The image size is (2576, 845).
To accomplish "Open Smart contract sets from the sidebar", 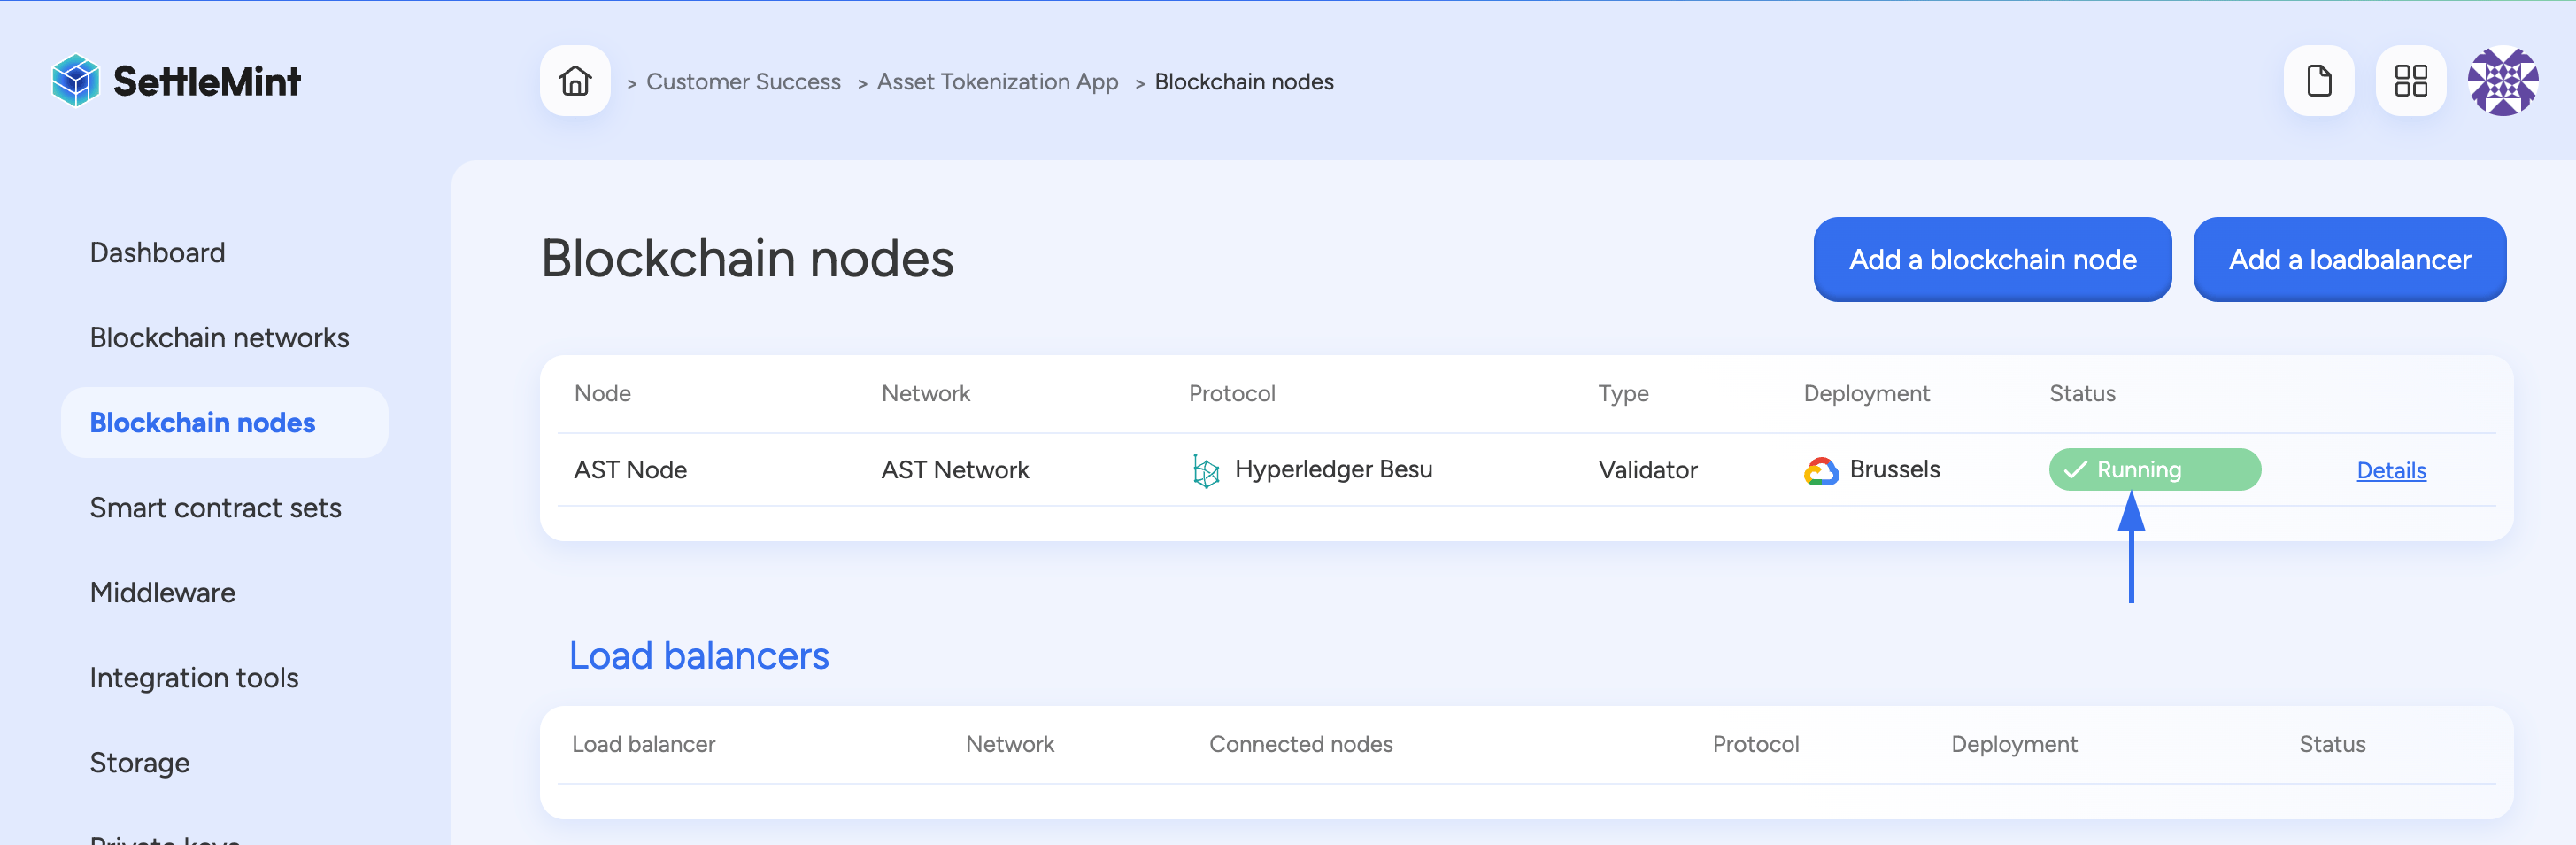I will [215, 507].
